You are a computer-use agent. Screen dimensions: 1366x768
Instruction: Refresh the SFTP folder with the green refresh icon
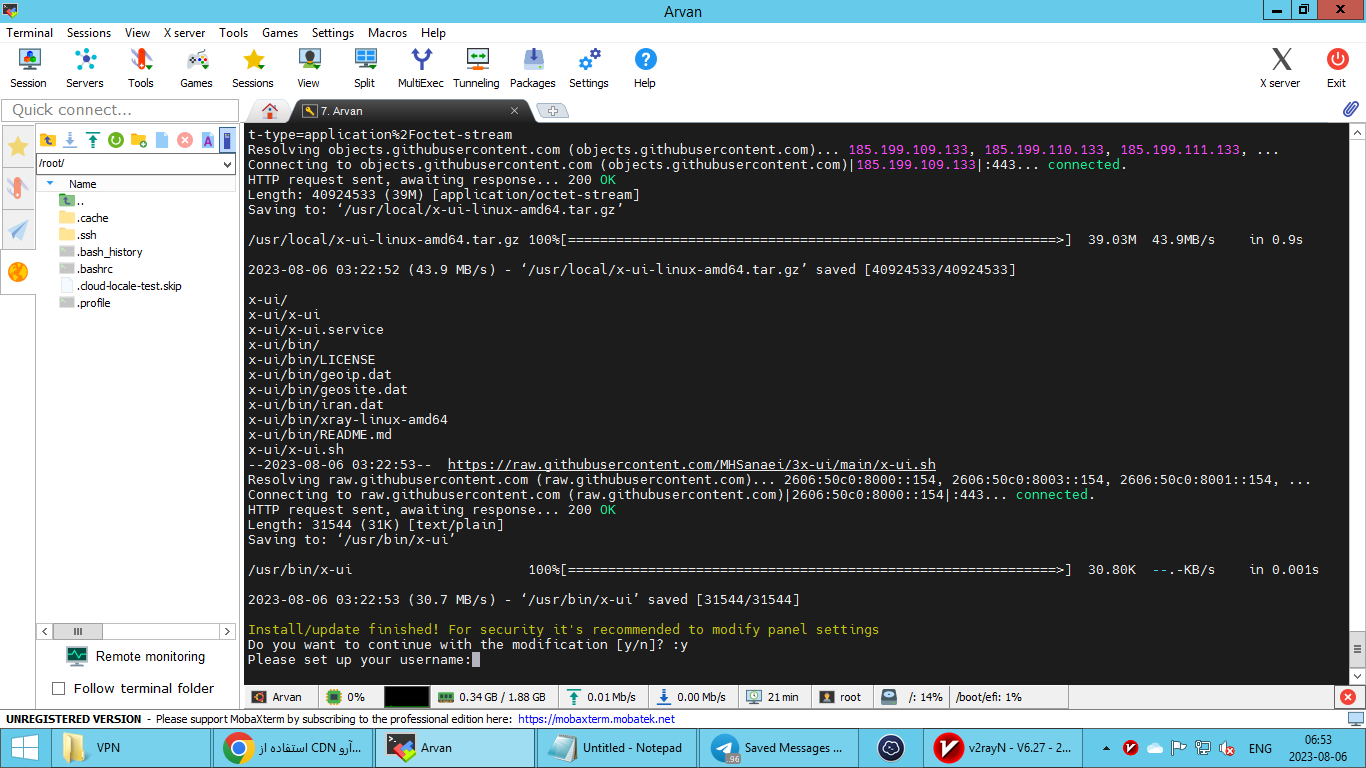pos(116,140)
